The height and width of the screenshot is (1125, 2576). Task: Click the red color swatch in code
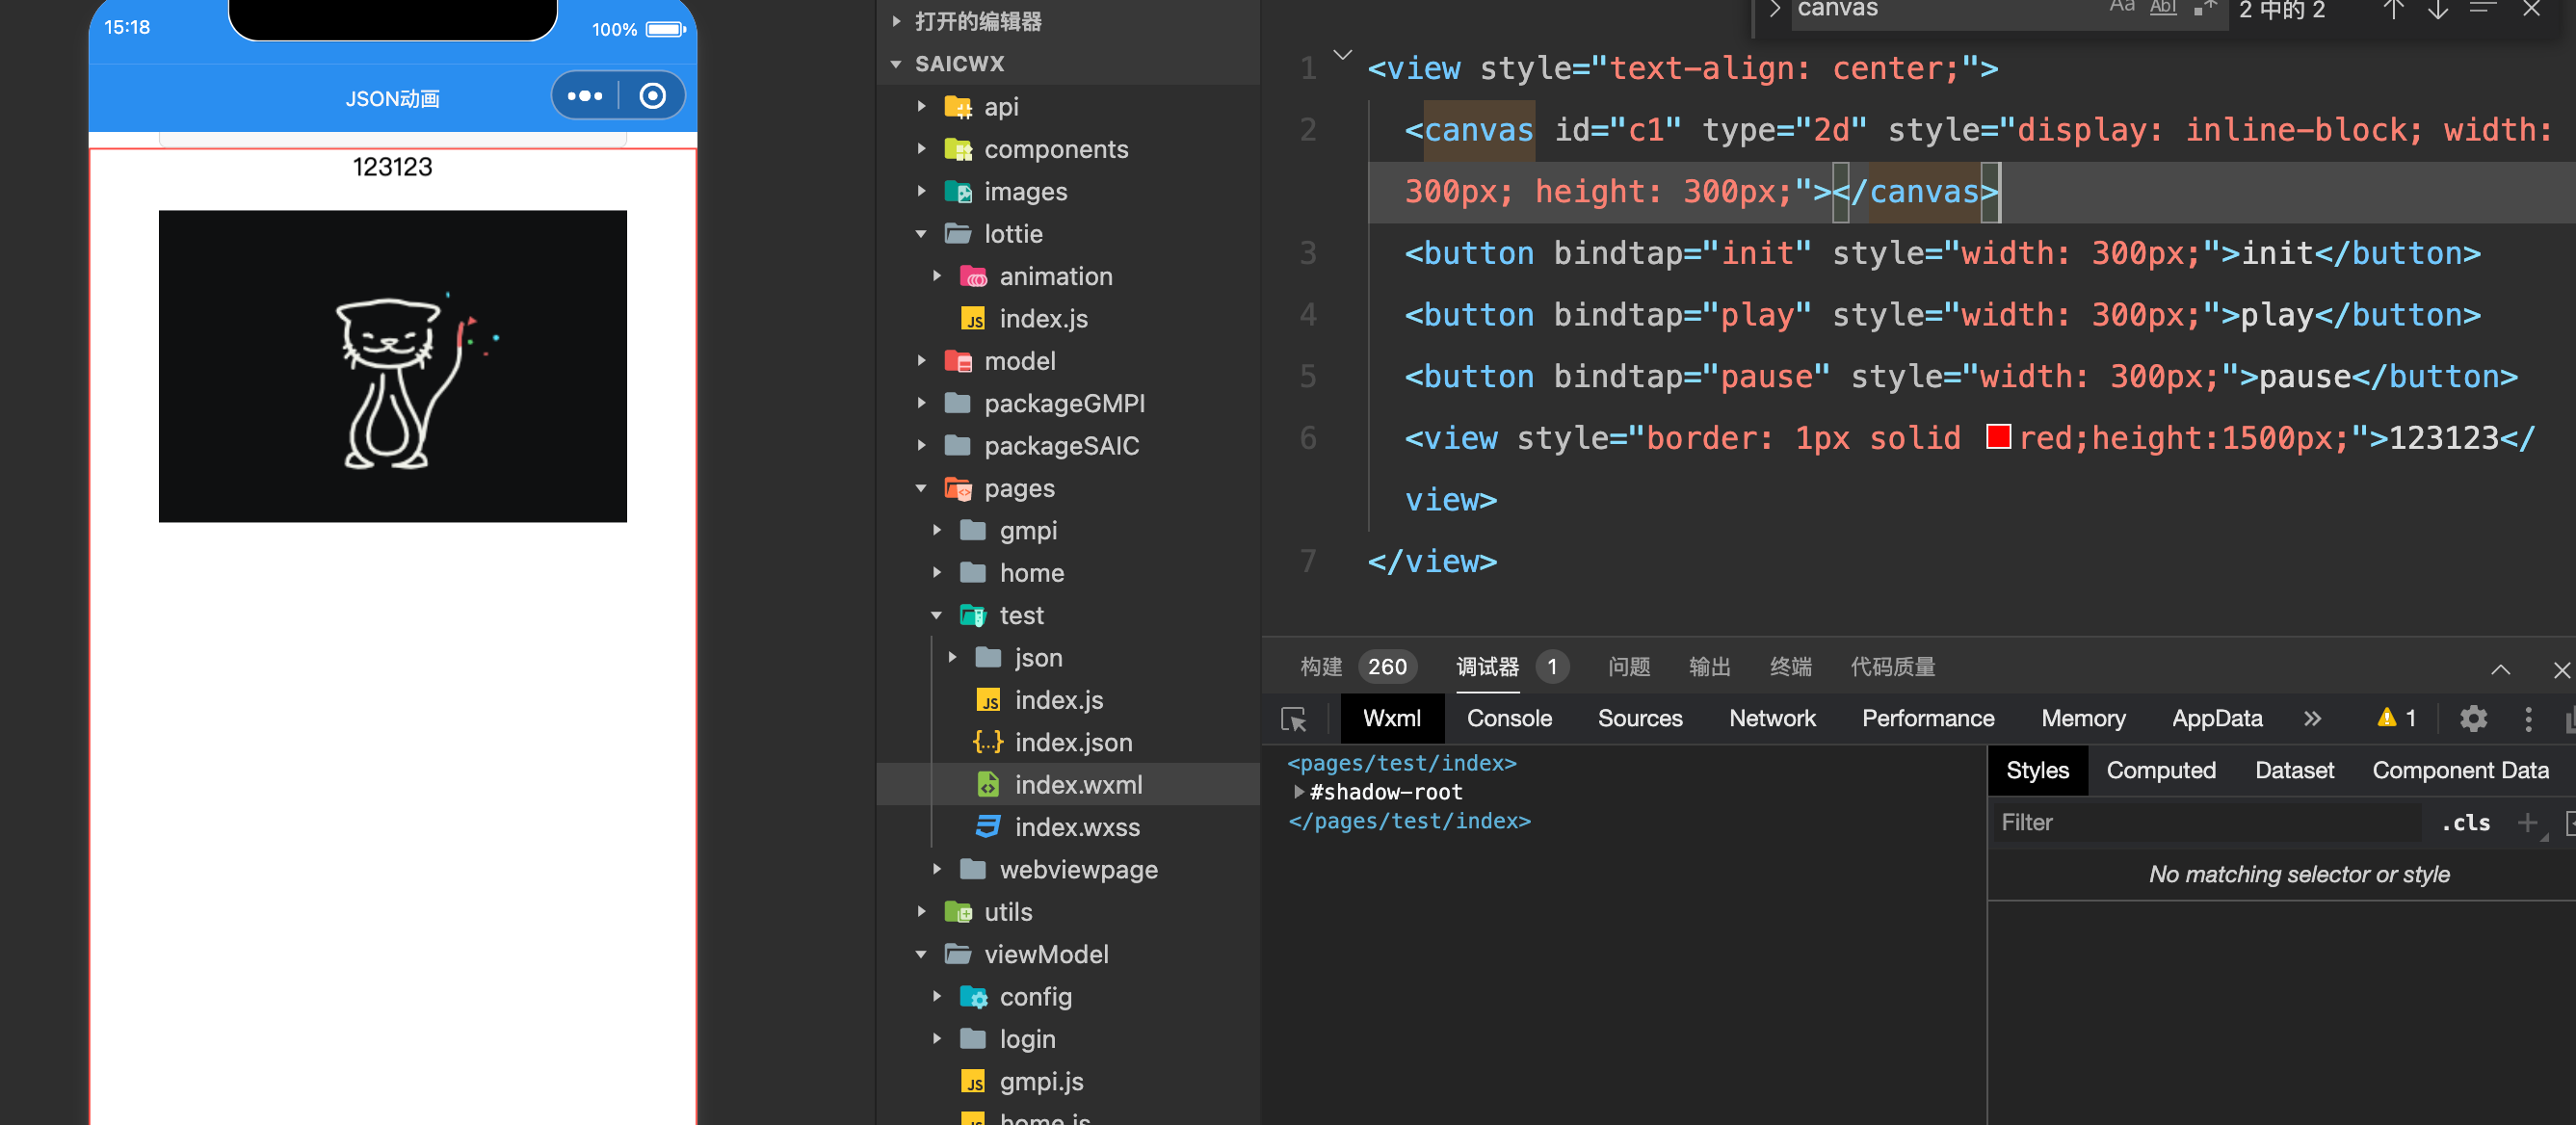[x=1997, y=438]
